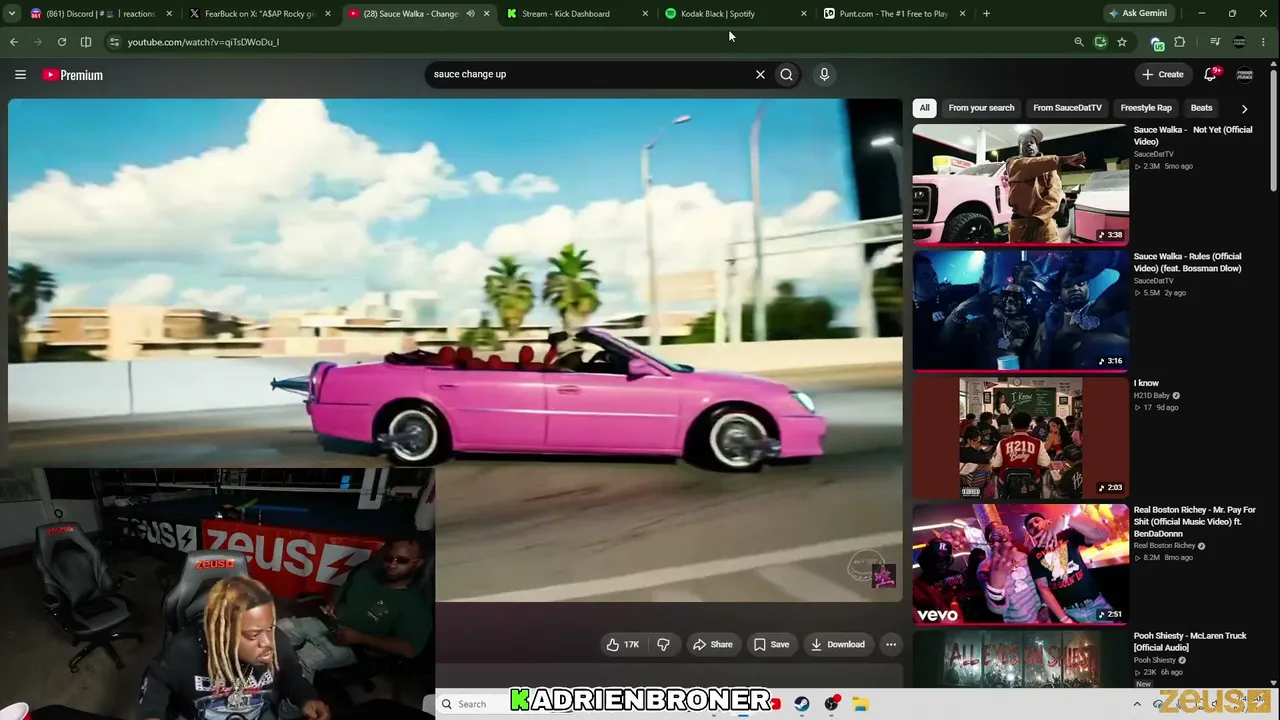1280x720 pixels.
Task: Show hidden system tray icons
Action: pyautogui.click(x=1137, y=704)
